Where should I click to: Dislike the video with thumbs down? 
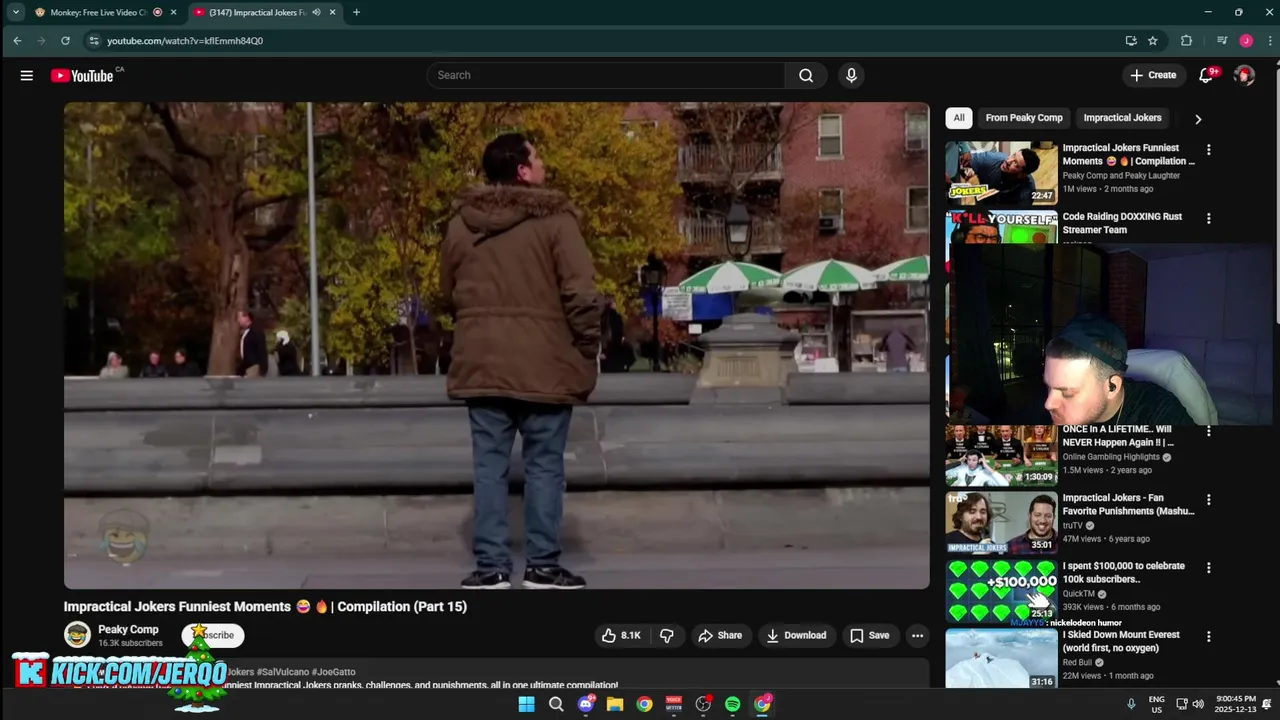pyautogui.click(x=667, y=635)
